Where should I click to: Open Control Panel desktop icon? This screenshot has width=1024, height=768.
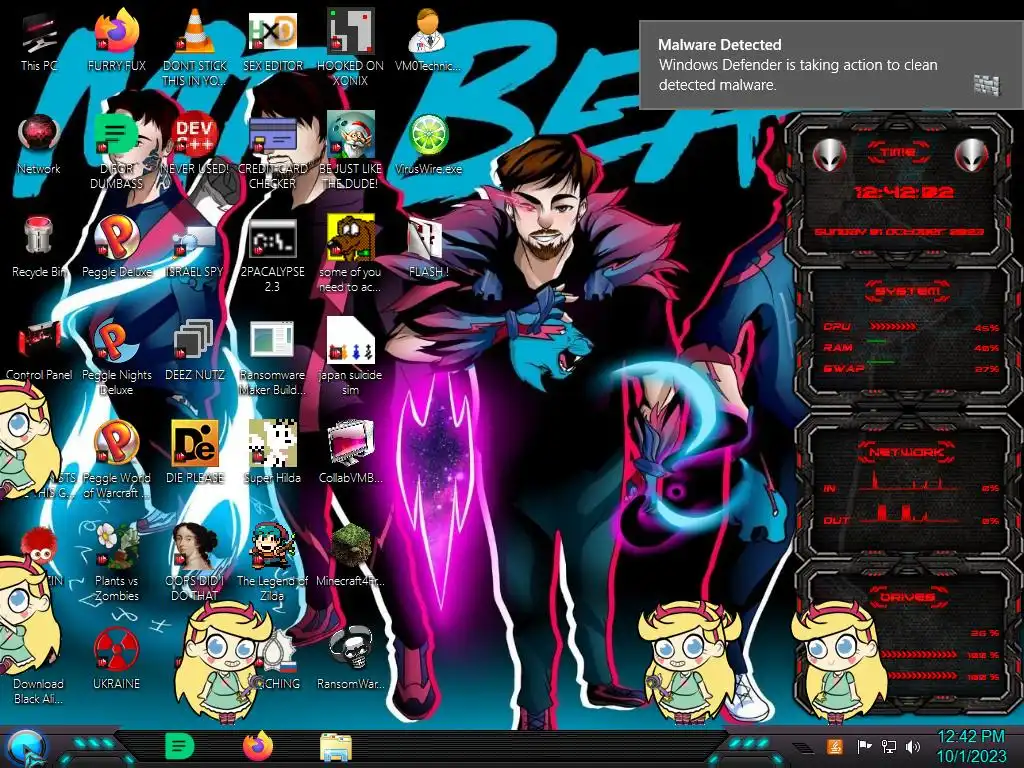tap(39, 351)
